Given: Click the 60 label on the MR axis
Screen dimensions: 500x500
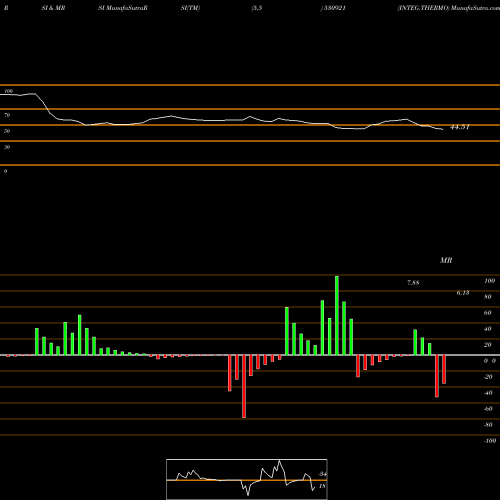Looking at the screenshot, I should (x=488, y=313).
